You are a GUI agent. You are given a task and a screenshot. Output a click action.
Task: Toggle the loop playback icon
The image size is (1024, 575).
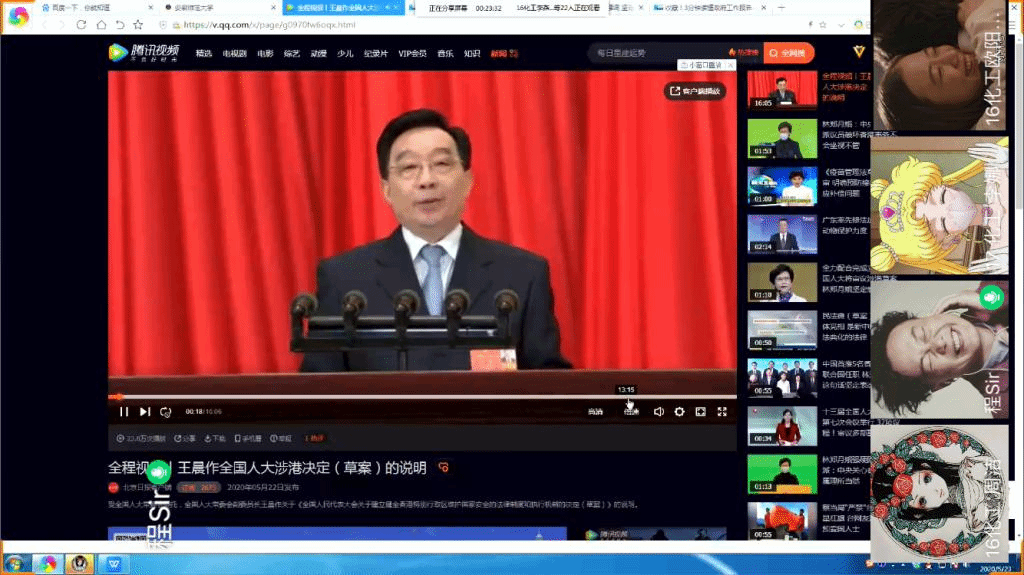coord(166,411)
